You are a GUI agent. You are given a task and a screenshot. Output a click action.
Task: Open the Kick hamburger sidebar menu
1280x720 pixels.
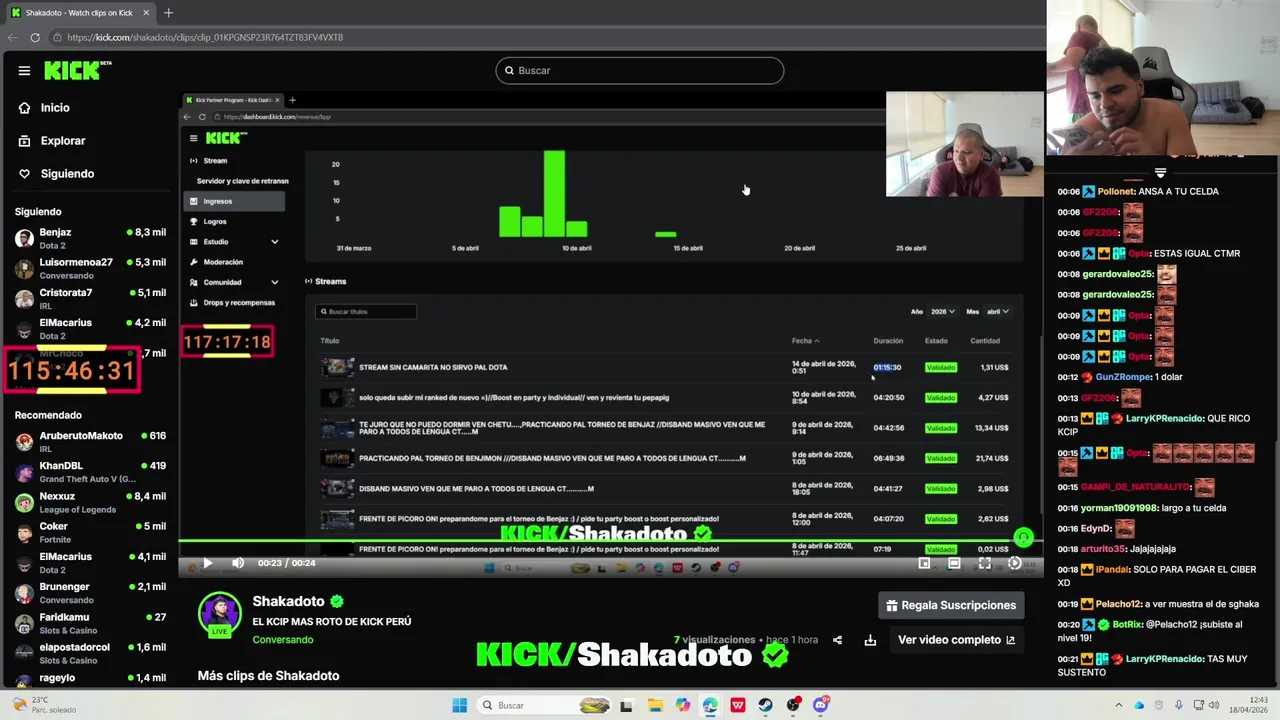[24, 71]
